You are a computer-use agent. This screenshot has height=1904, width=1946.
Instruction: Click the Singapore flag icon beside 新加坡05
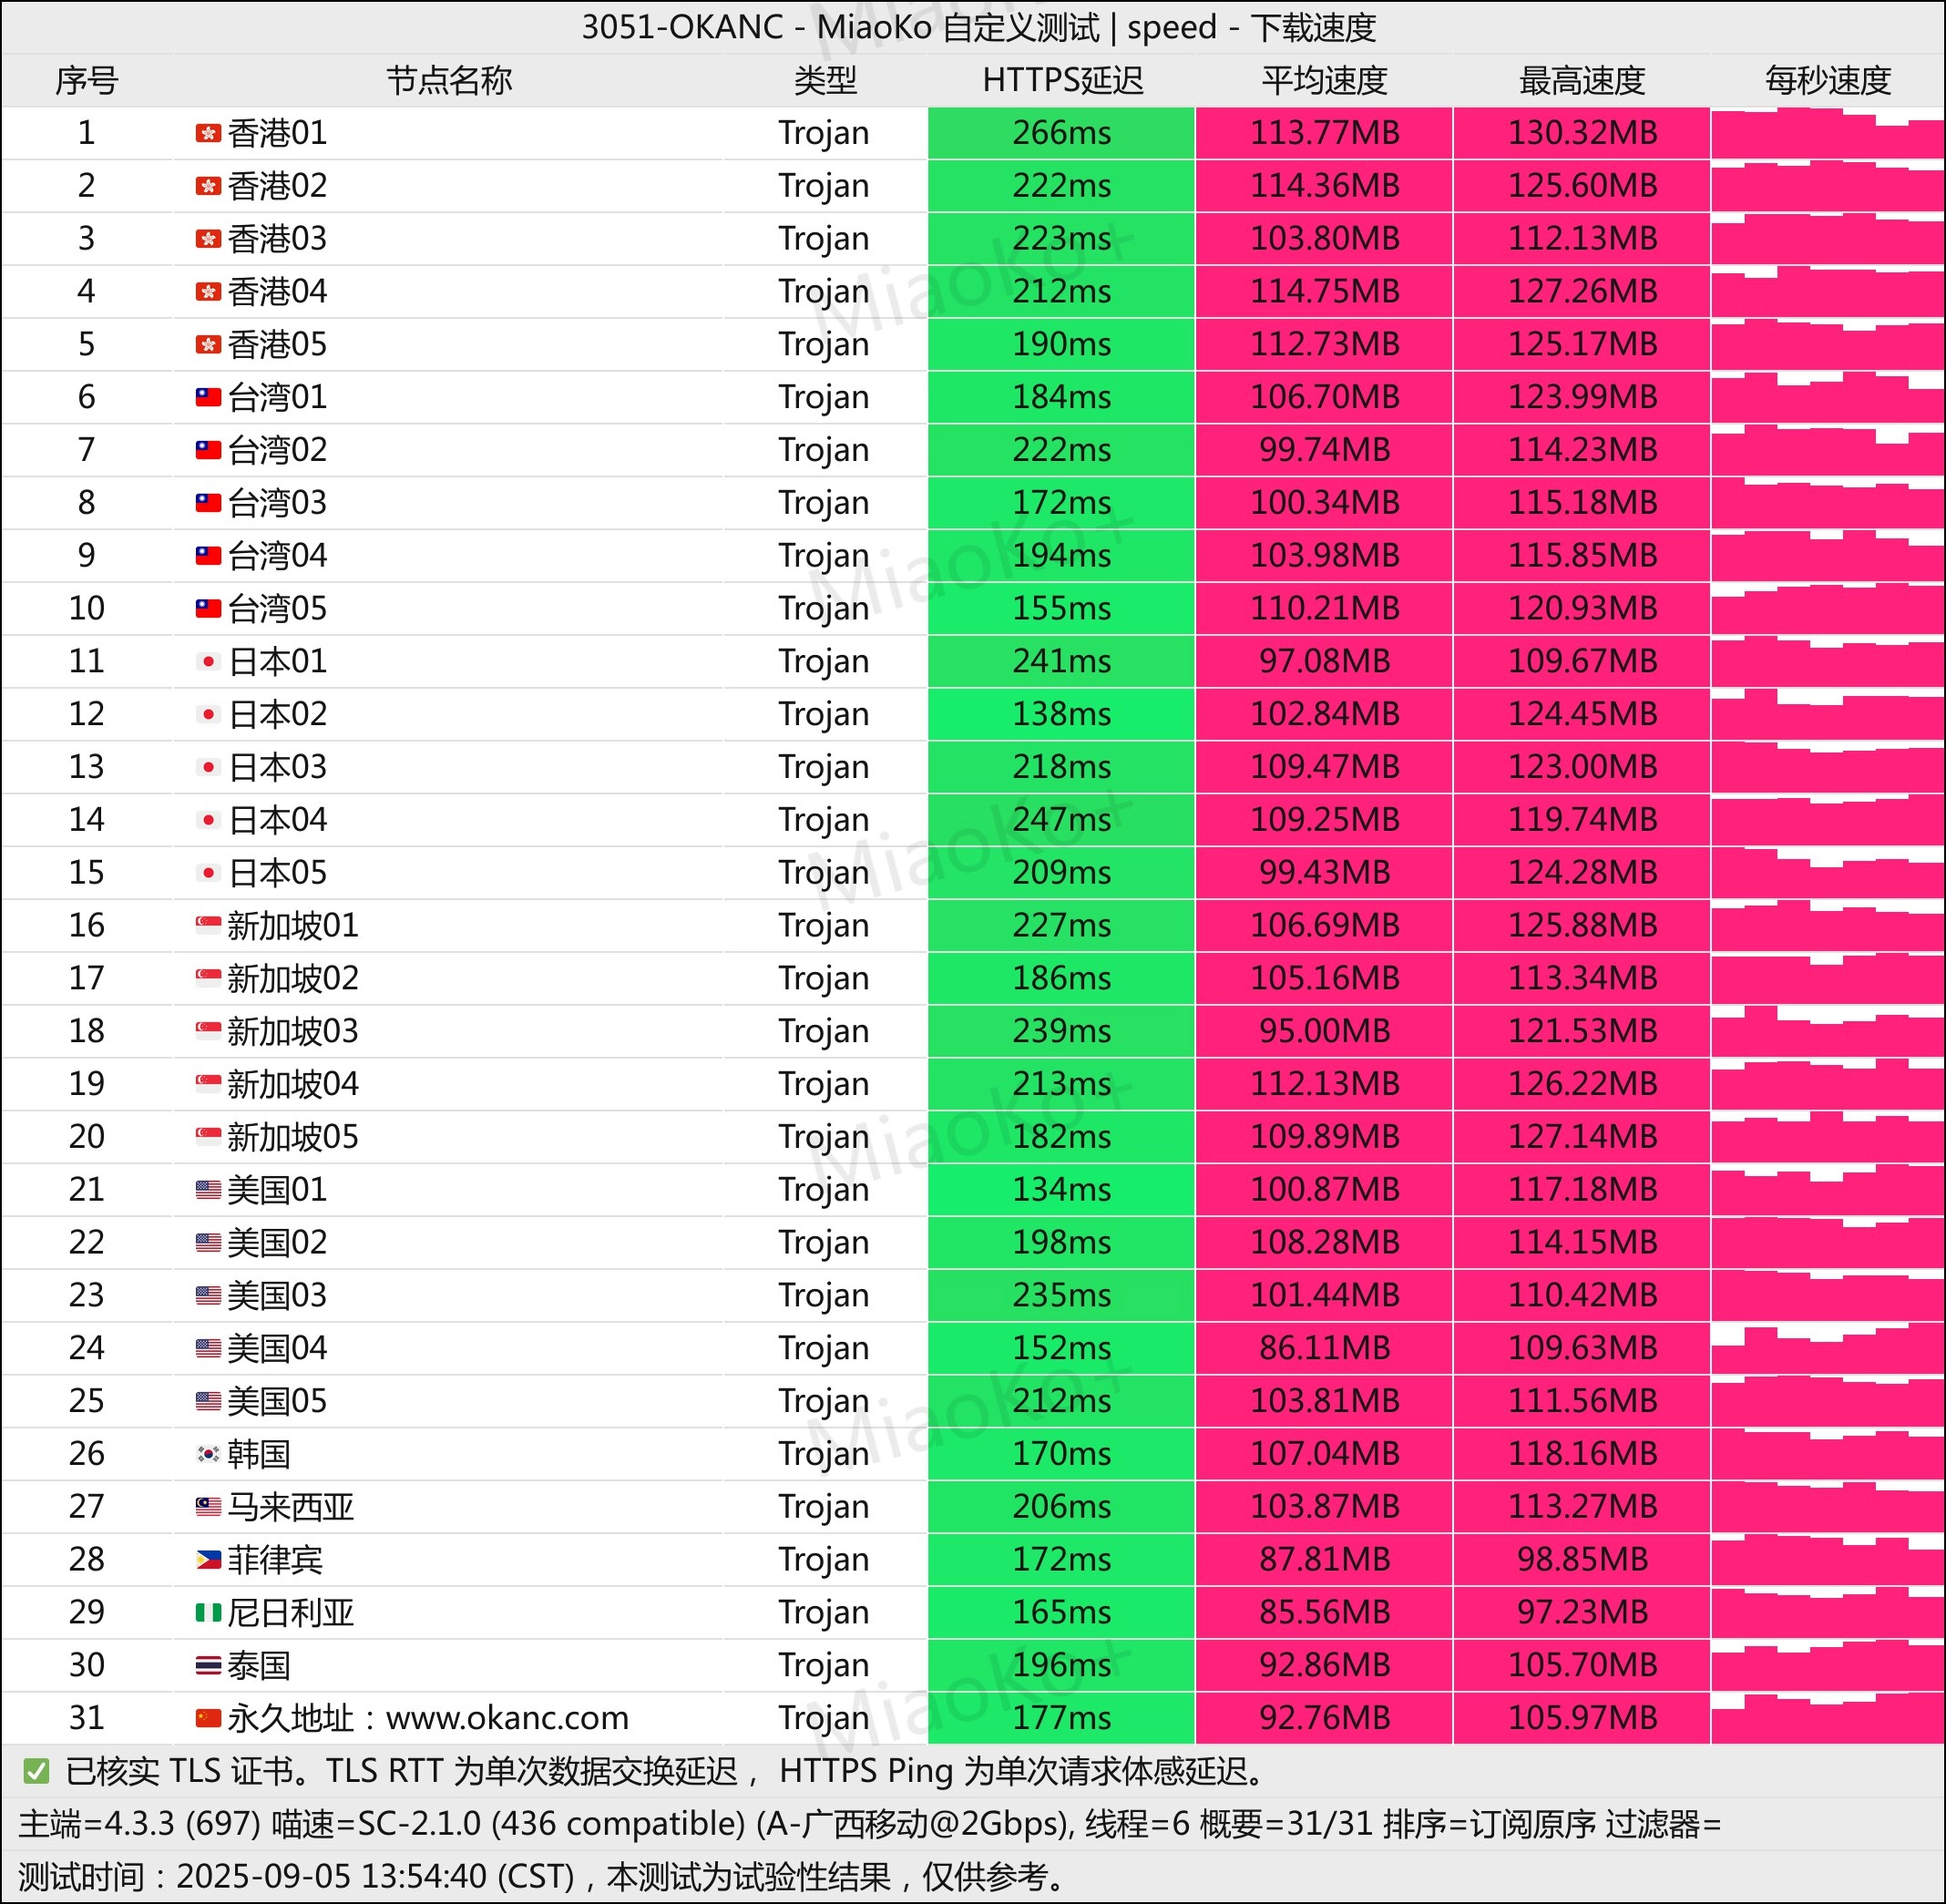click(208, 1137)
